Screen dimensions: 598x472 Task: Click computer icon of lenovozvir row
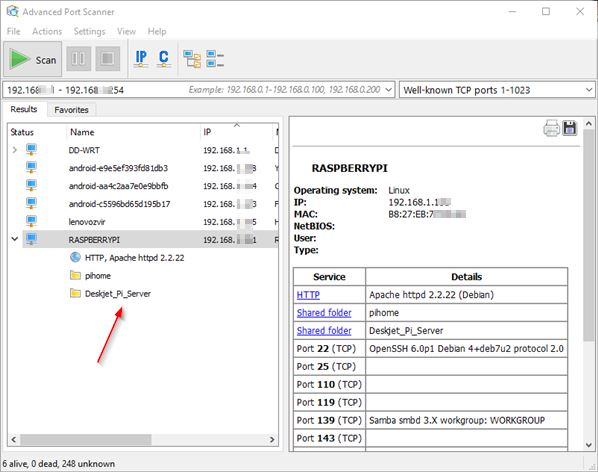31,221
